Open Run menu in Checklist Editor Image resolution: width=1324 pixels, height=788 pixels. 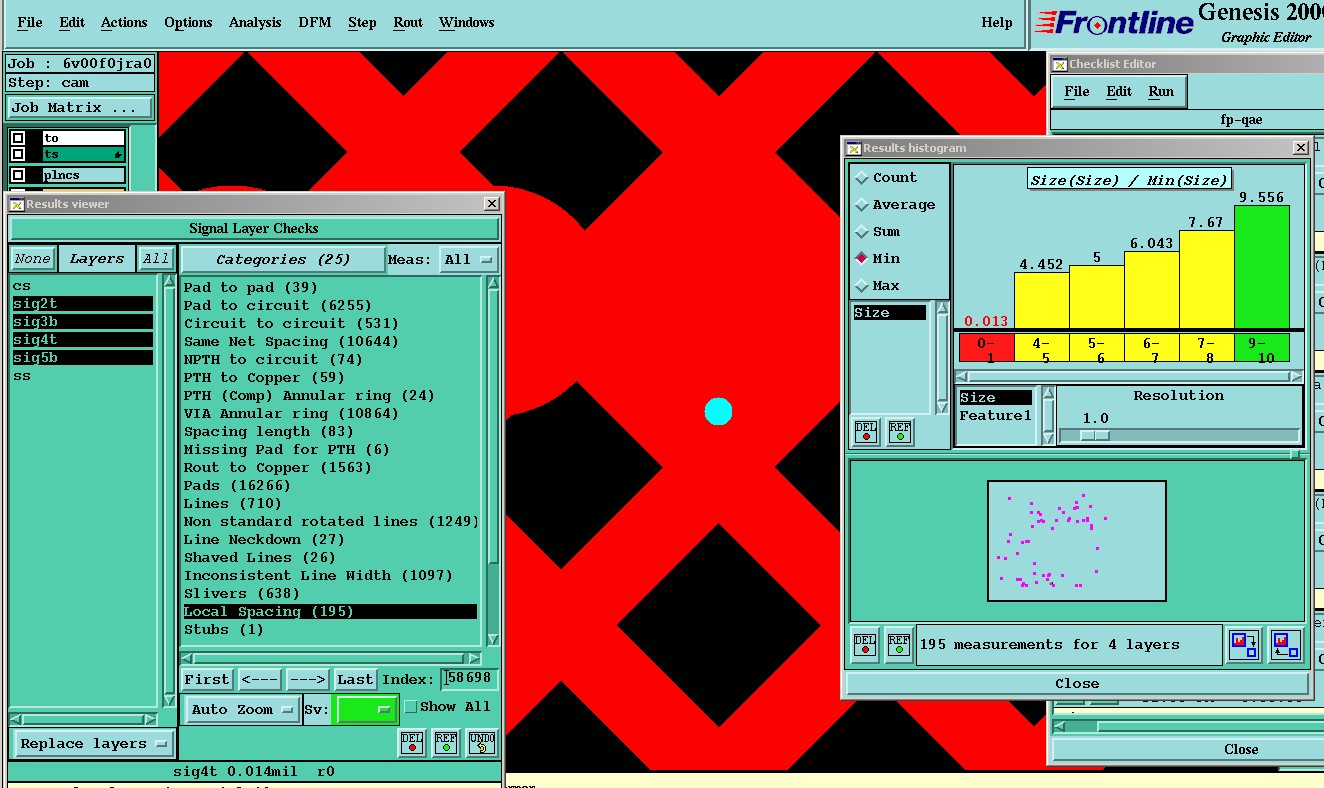pos(1161,91)
